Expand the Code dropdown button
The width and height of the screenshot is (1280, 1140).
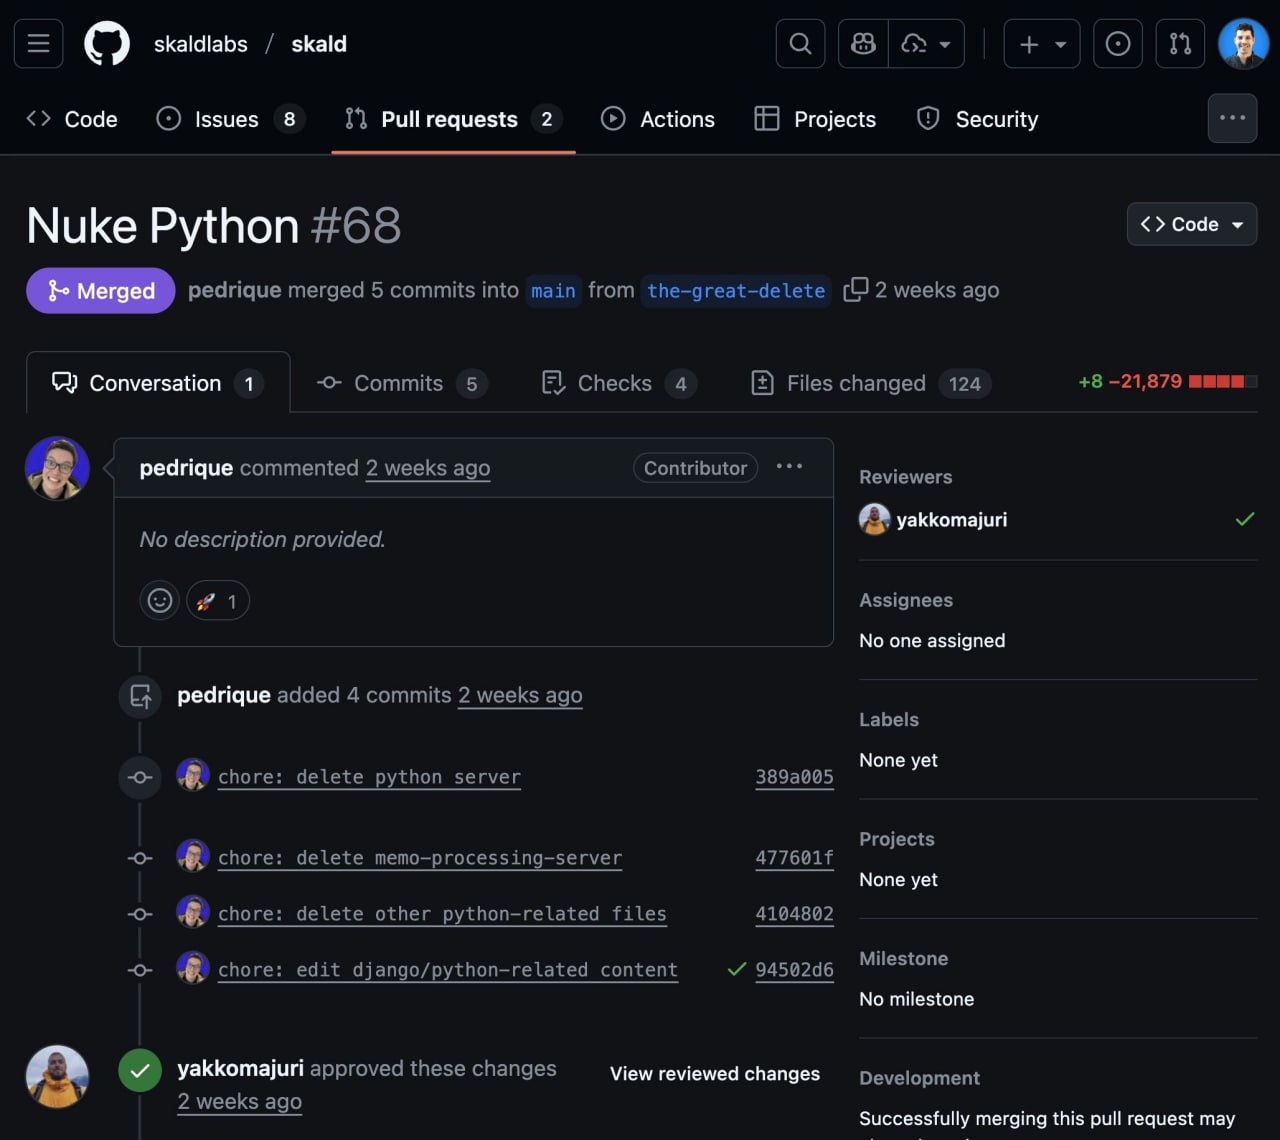point(1191,224)
